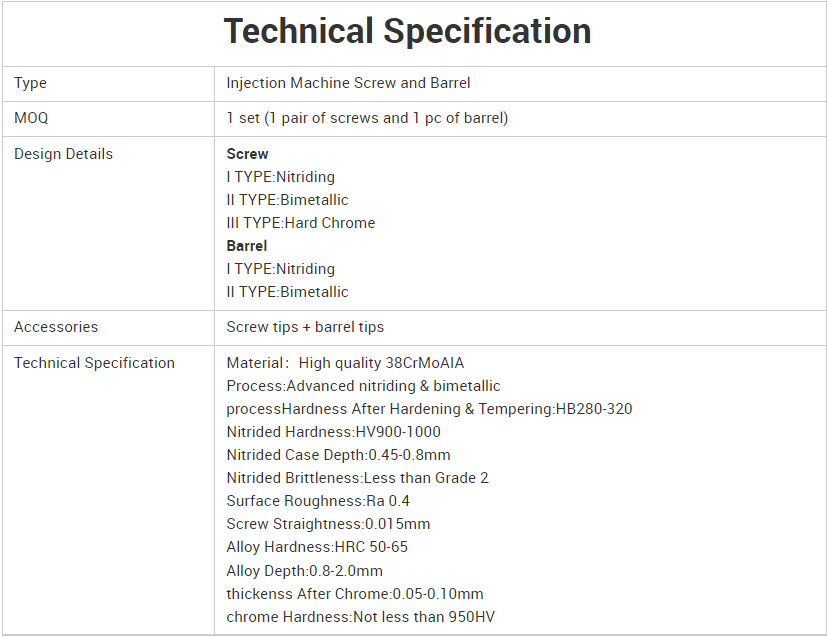Click the "1 set" MOQ value text
The image size is (827, 637).
pyautogui.click(x=367, y=118)
